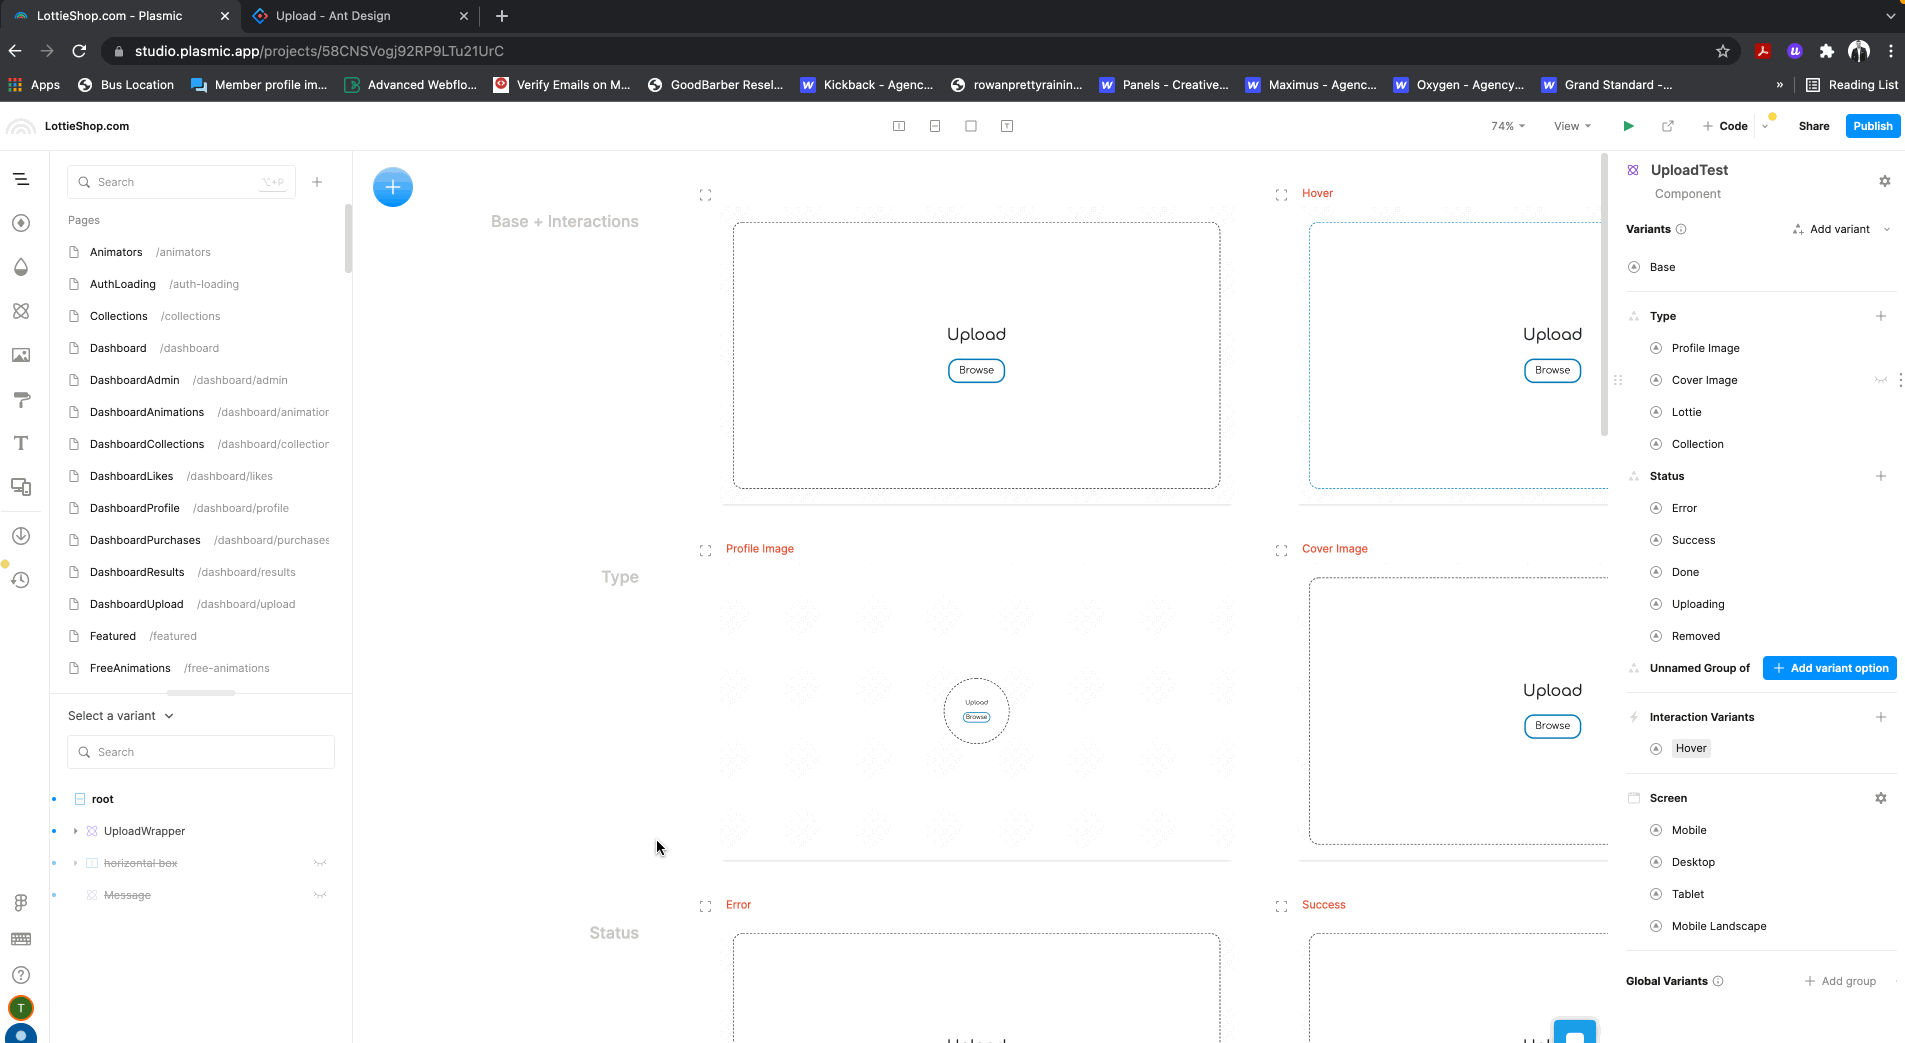
Task: Expand the UploadWrapper tree node
Action: [75, 831]
